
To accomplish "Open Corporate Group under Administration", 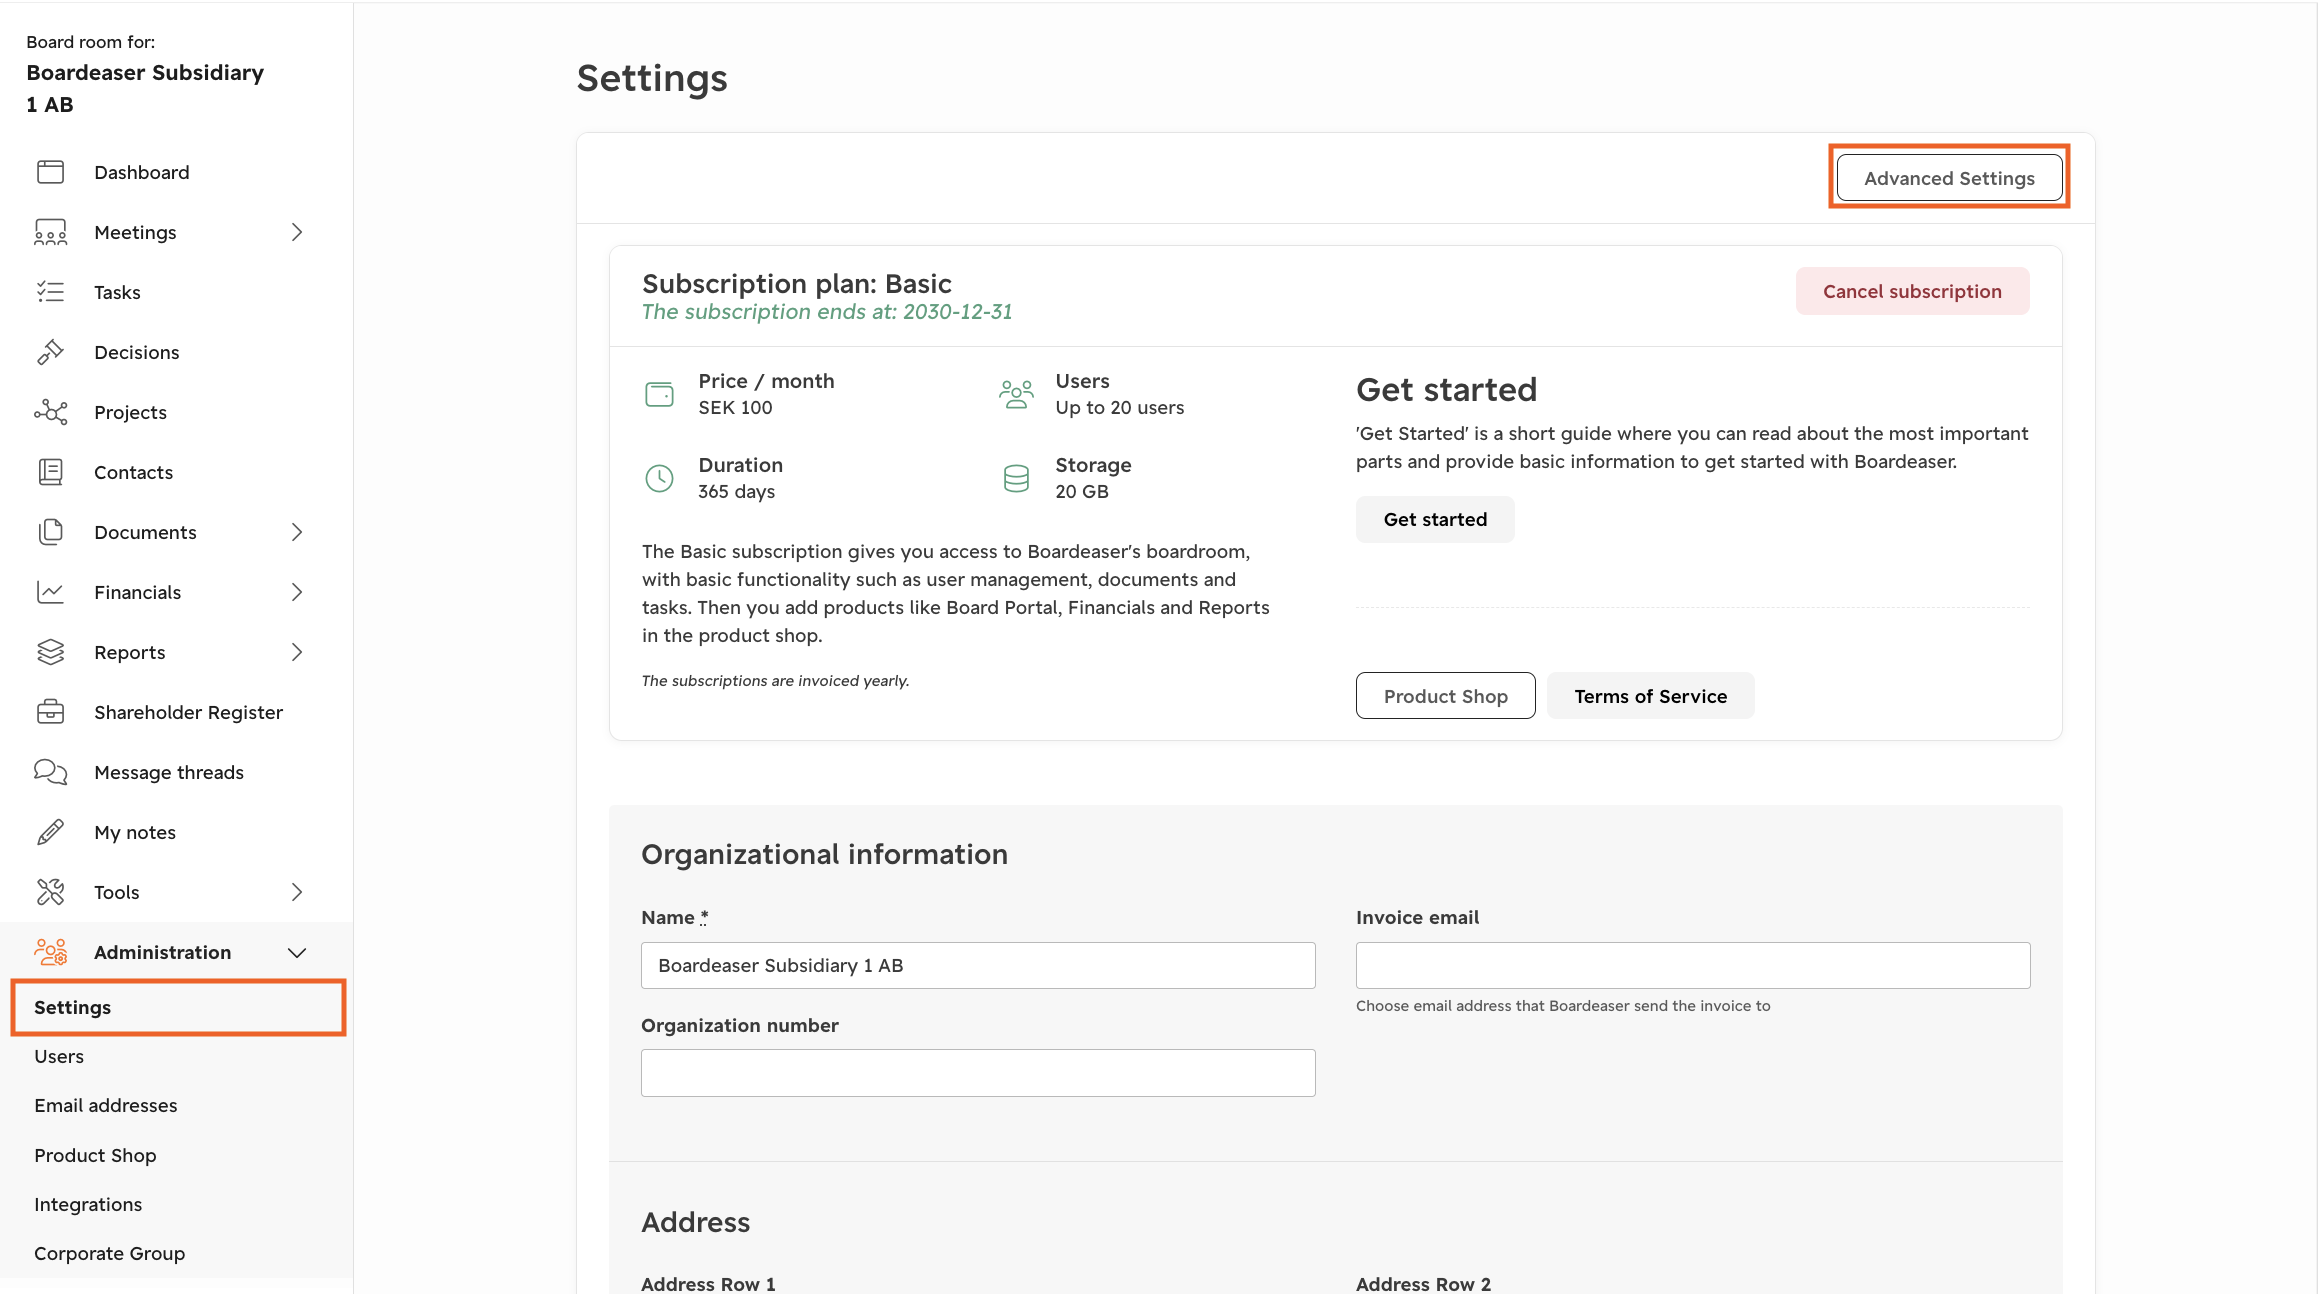I will click(110, 1253).
